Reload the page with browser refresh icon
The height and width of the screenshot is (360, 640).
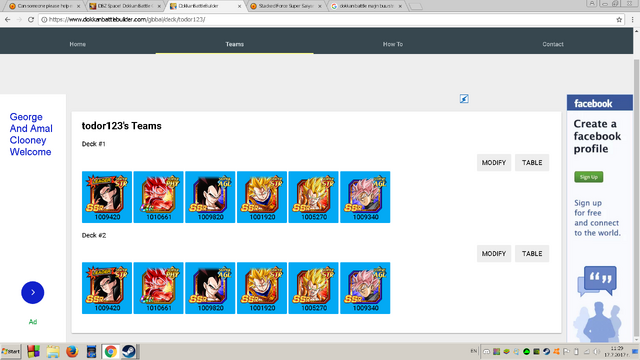pos(31,19)
